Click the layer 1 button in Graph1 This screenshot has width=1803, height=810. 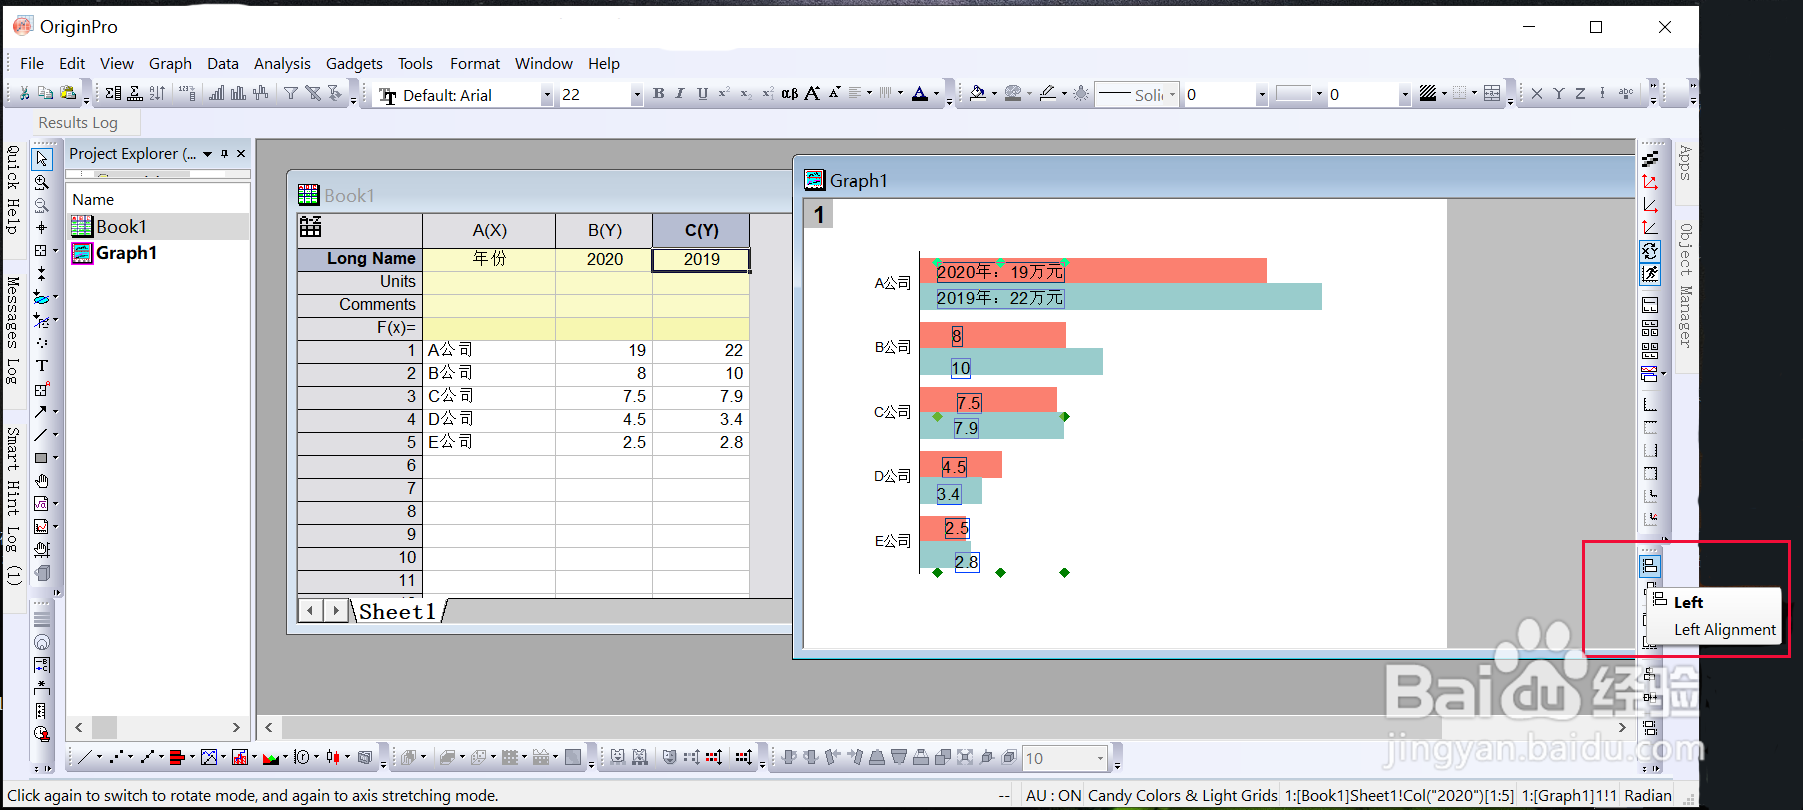pyautogui.click(x=818, y=214)
